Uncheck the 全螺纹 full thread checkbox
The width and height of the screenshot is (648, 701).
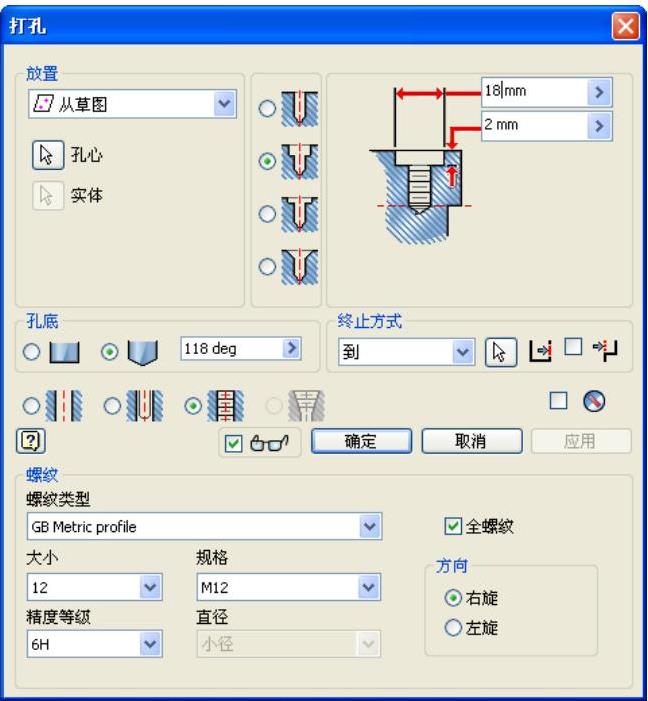click(453, 526)
